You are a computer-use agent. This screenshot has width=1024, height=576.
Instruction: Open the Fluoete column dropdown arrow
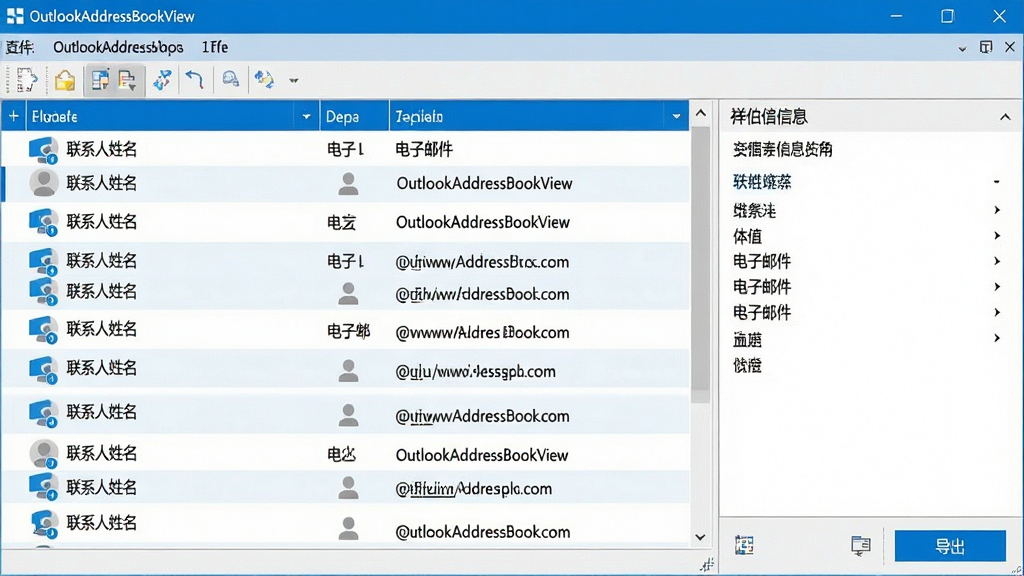(x=306, y=117)
